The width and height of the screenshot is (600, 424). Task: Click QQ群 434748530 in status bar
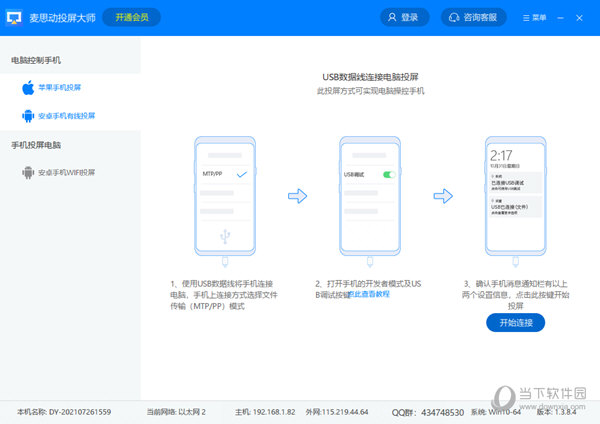tap(427, 413)
